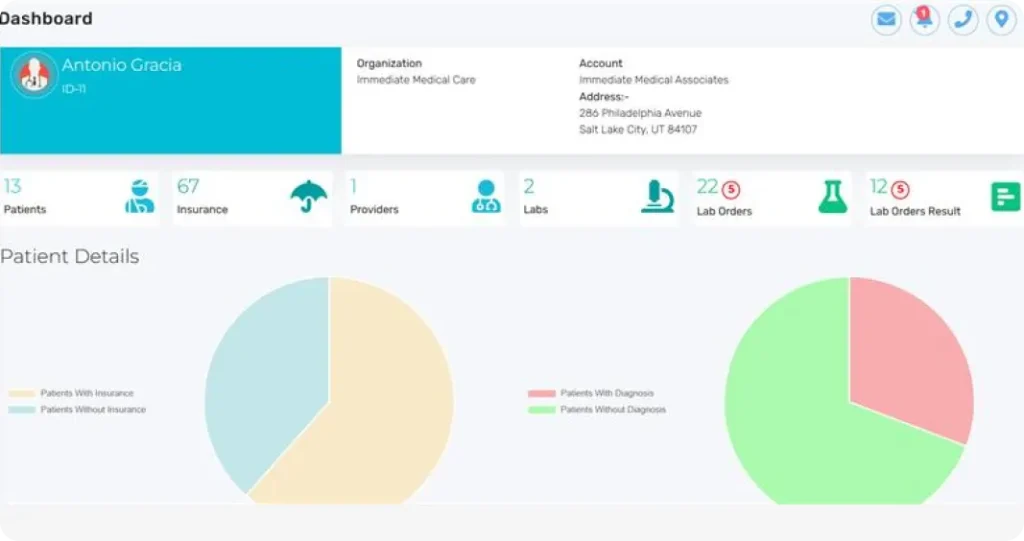Toggle Patients Without Insurance legend item

pos(92,410)
